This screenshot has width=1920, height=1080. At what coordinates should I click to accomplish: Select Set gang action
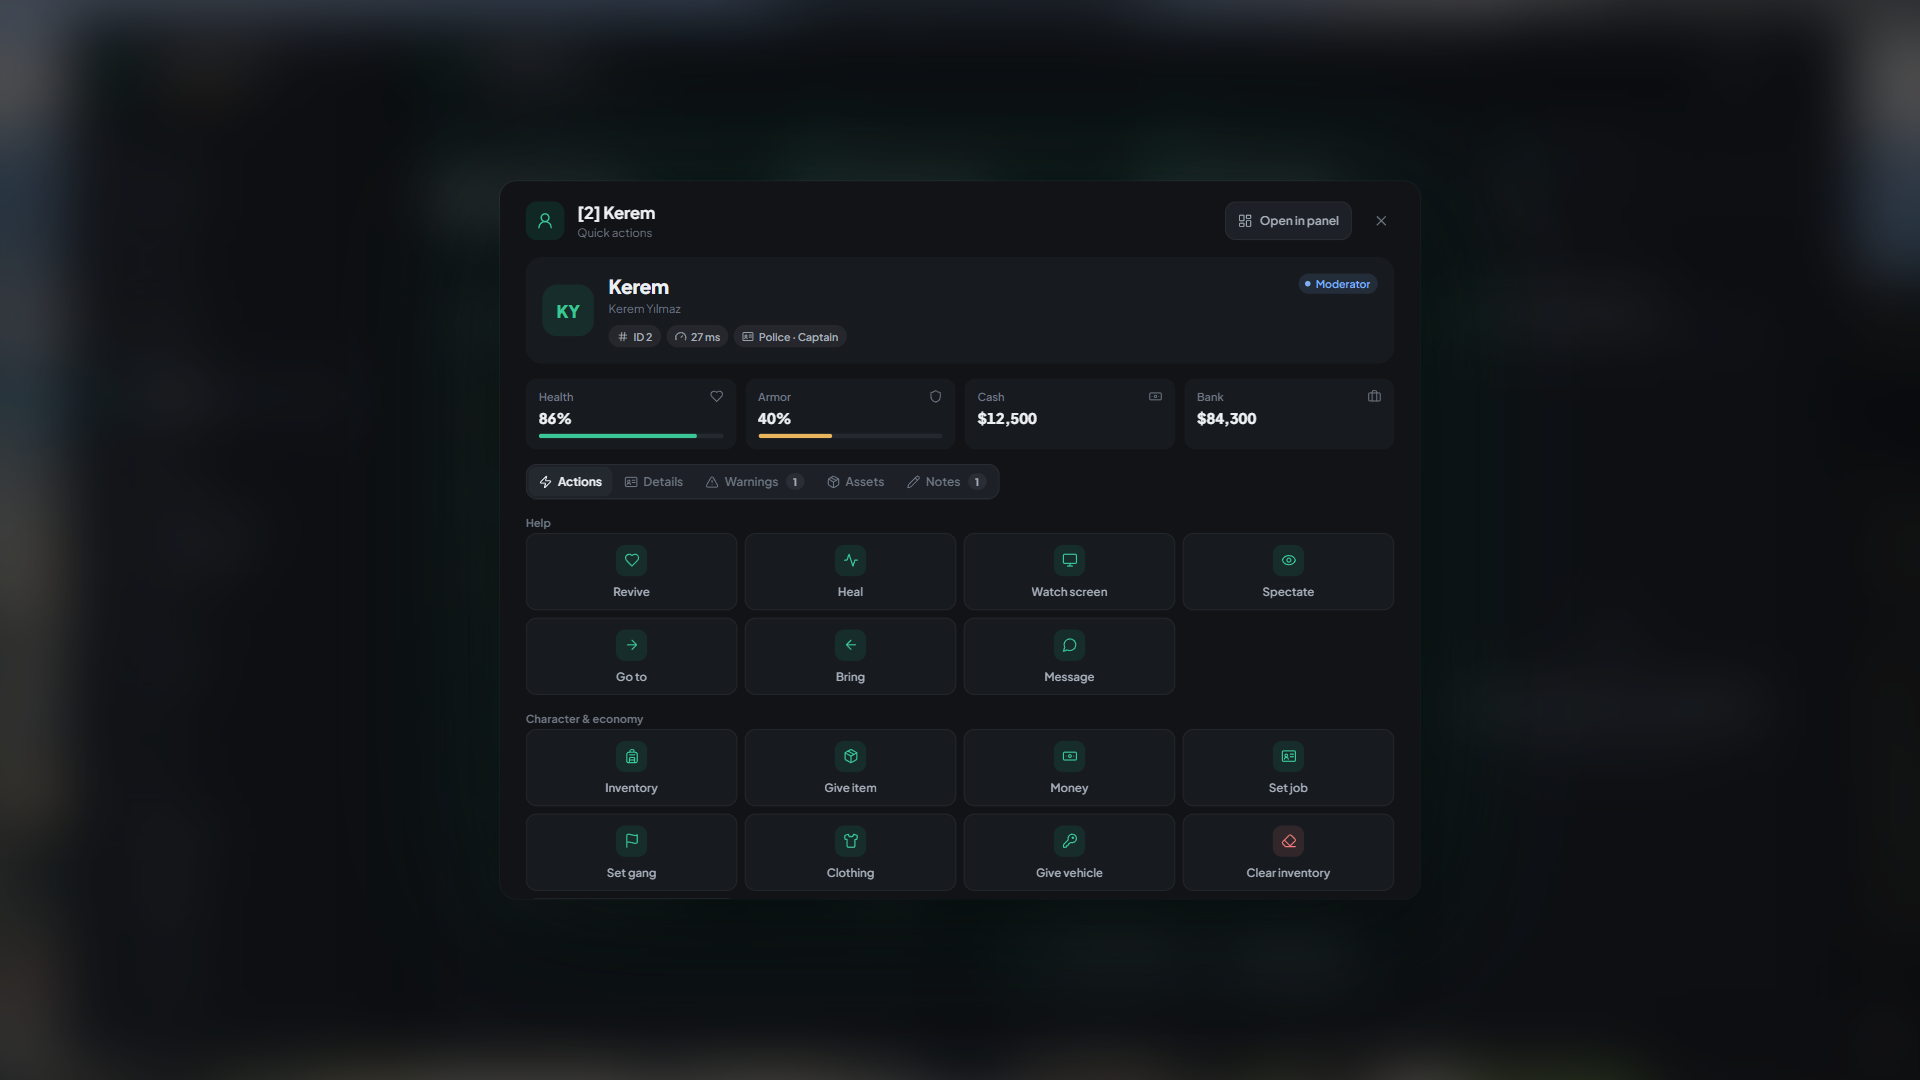click(631, 852)
